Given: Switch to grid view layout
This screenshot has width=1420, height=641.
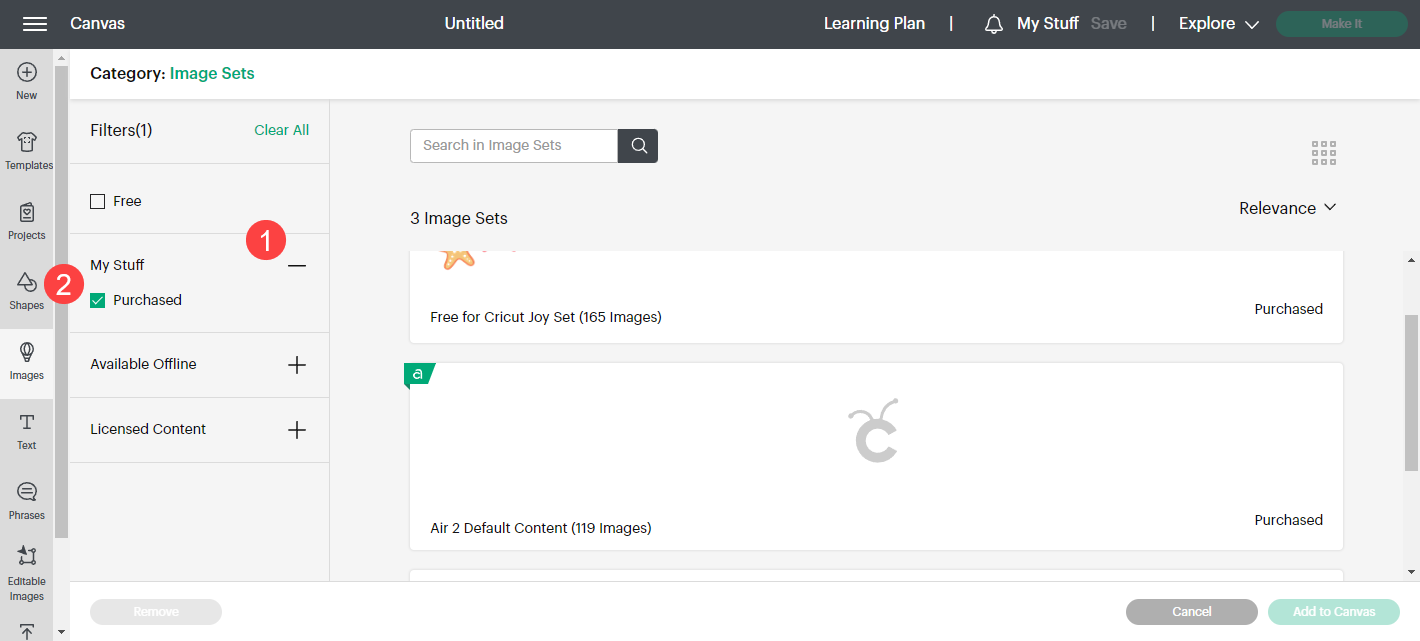Looking at the screenshot, I should click(1324, 153).
